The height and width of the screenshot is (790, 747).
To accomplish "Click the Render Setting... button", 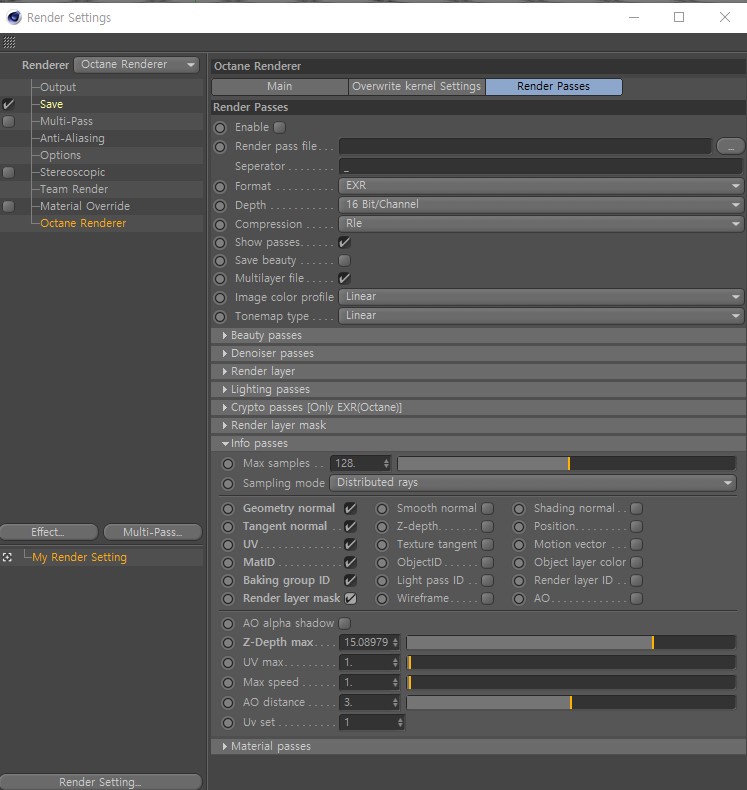I will point(101,782).
